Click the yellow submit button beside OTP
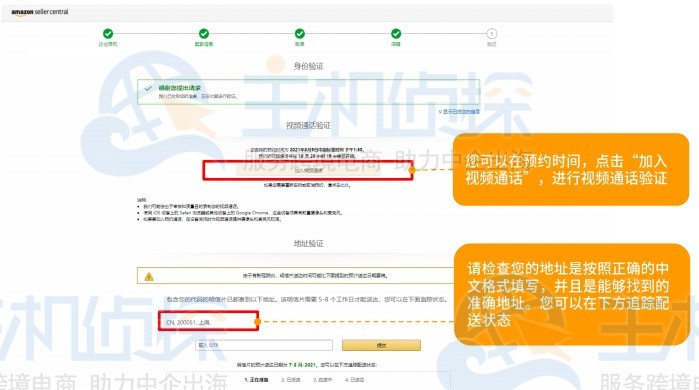 point(381,345)
